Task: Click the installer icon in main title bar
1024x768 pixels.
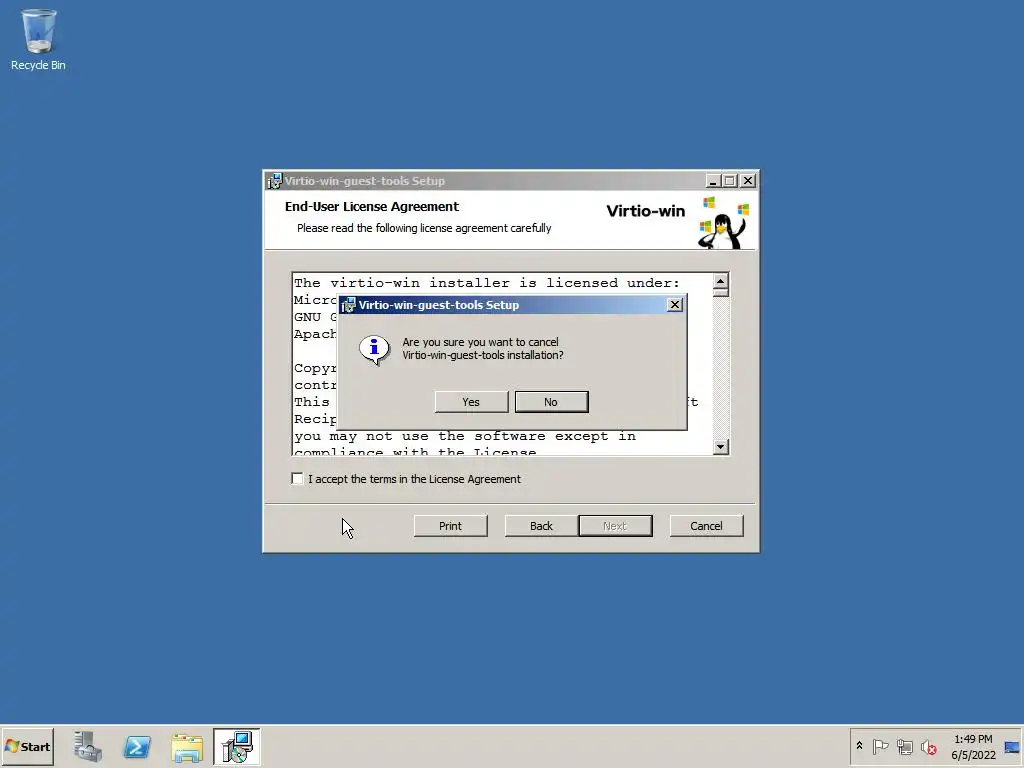Action: coord(274,181)
